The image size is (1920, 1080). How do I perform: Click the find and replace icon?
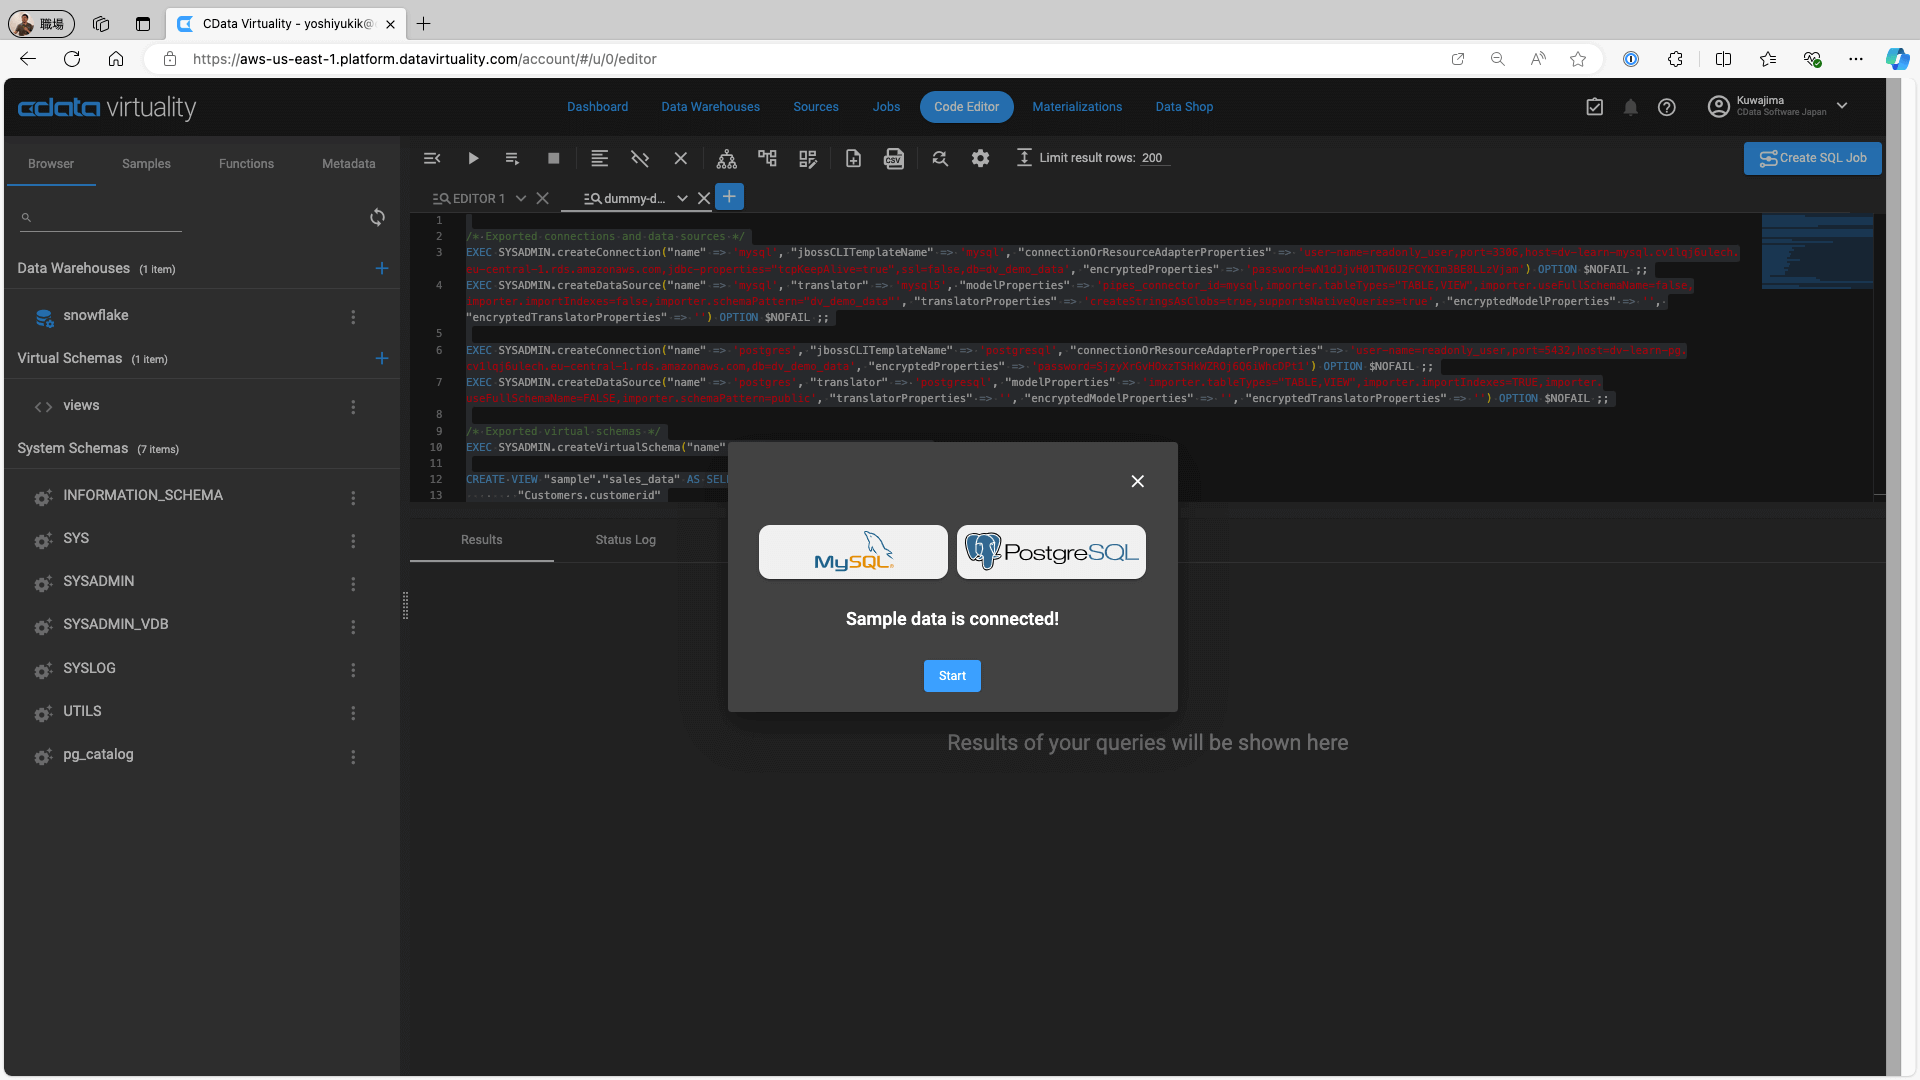click(x=940, y=158)
